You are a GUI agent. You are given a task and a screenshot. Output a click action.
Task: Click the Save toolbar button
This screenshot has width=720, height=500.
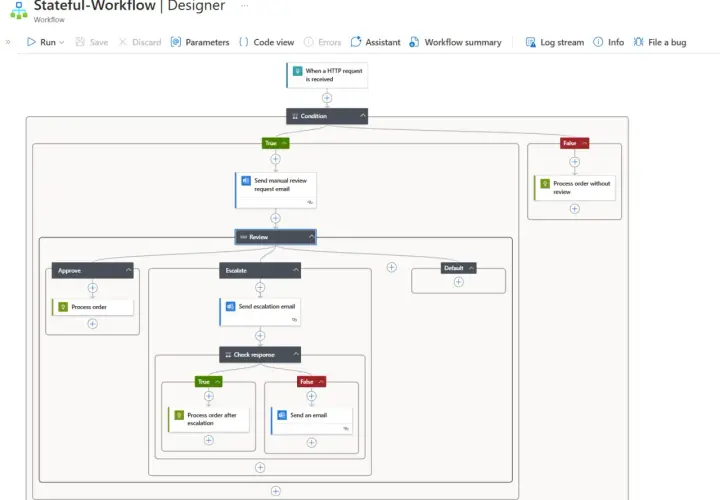tap(92, 42)
